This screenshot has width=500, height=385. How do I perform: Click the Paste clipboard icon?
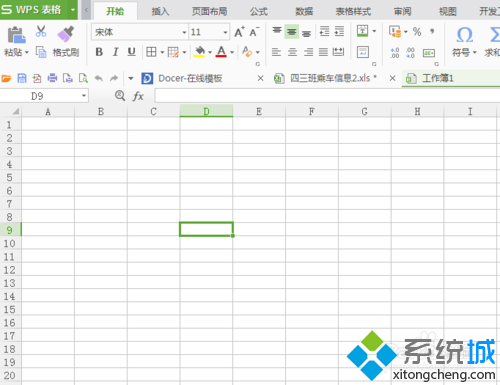point(16,35)
